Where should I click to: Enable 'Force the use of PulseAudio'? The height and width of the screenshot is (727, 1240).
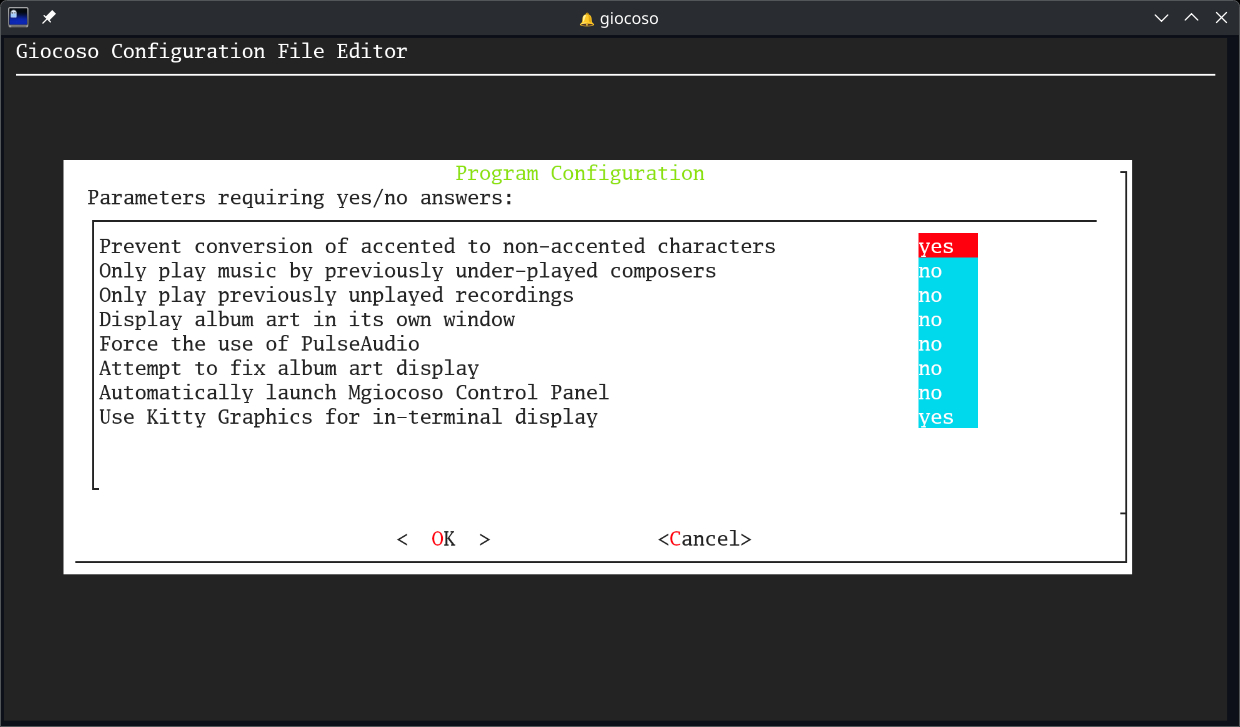coord(946,343)
